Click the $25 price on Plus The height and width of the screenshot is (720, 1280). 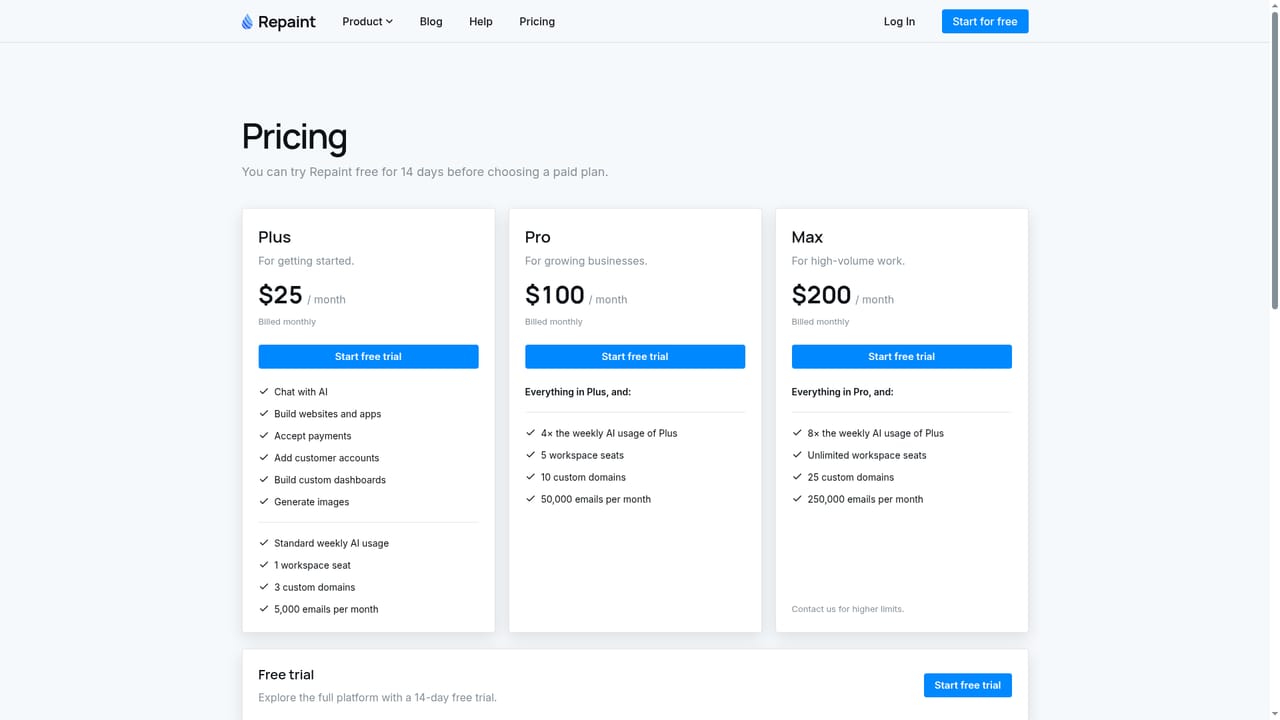[x=280, y=295]
